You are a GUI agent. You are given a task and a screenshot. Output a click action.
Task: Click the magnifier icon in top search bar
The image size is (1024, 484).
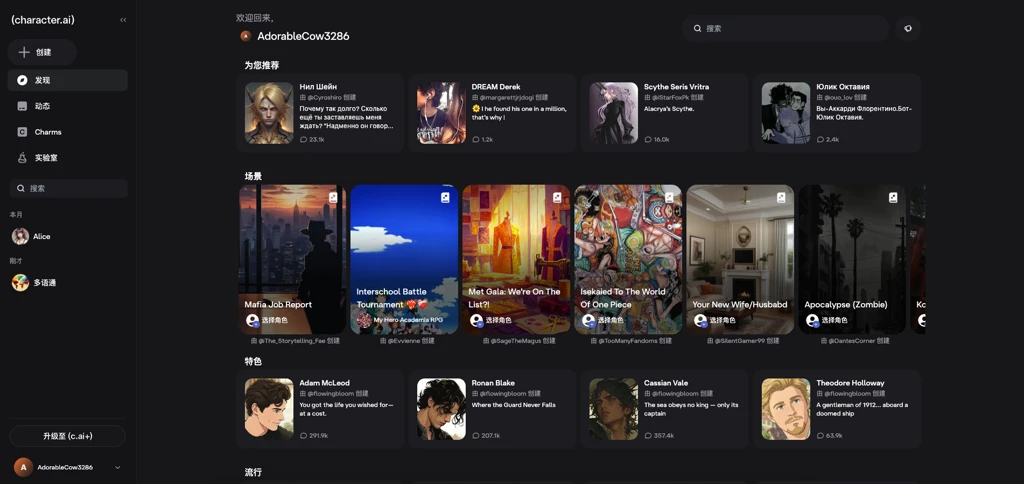(697, 29)
